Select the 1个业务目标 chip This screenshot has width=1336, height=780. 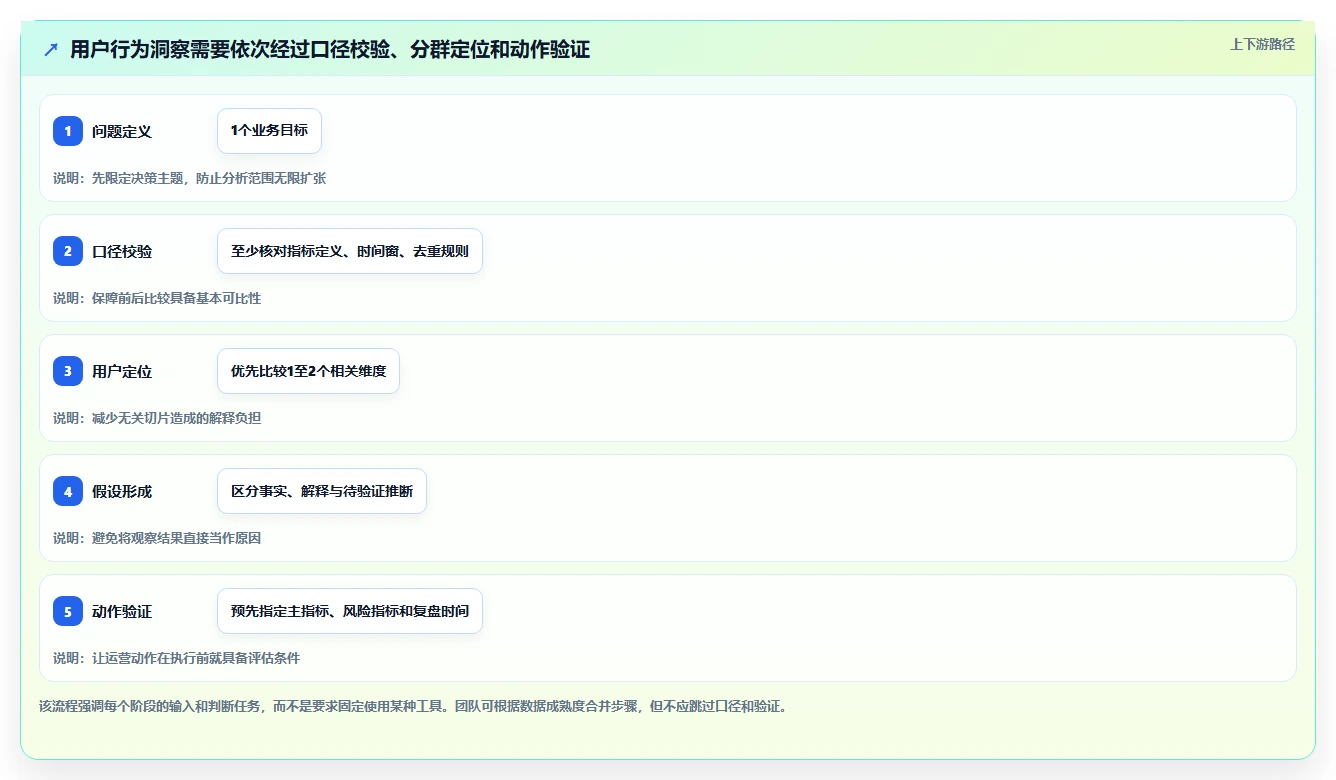269,131
